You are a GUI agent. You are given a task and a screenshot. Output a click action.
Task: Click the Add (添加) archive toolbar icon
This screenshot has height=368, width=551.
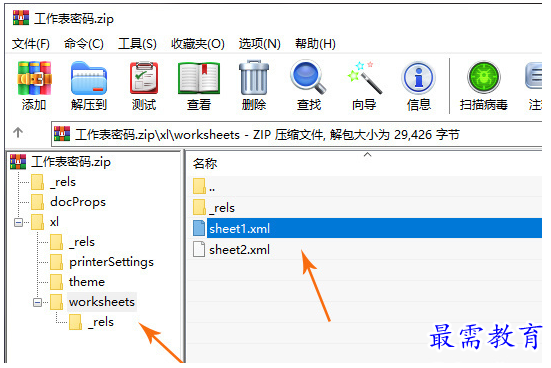pos(34,78)
